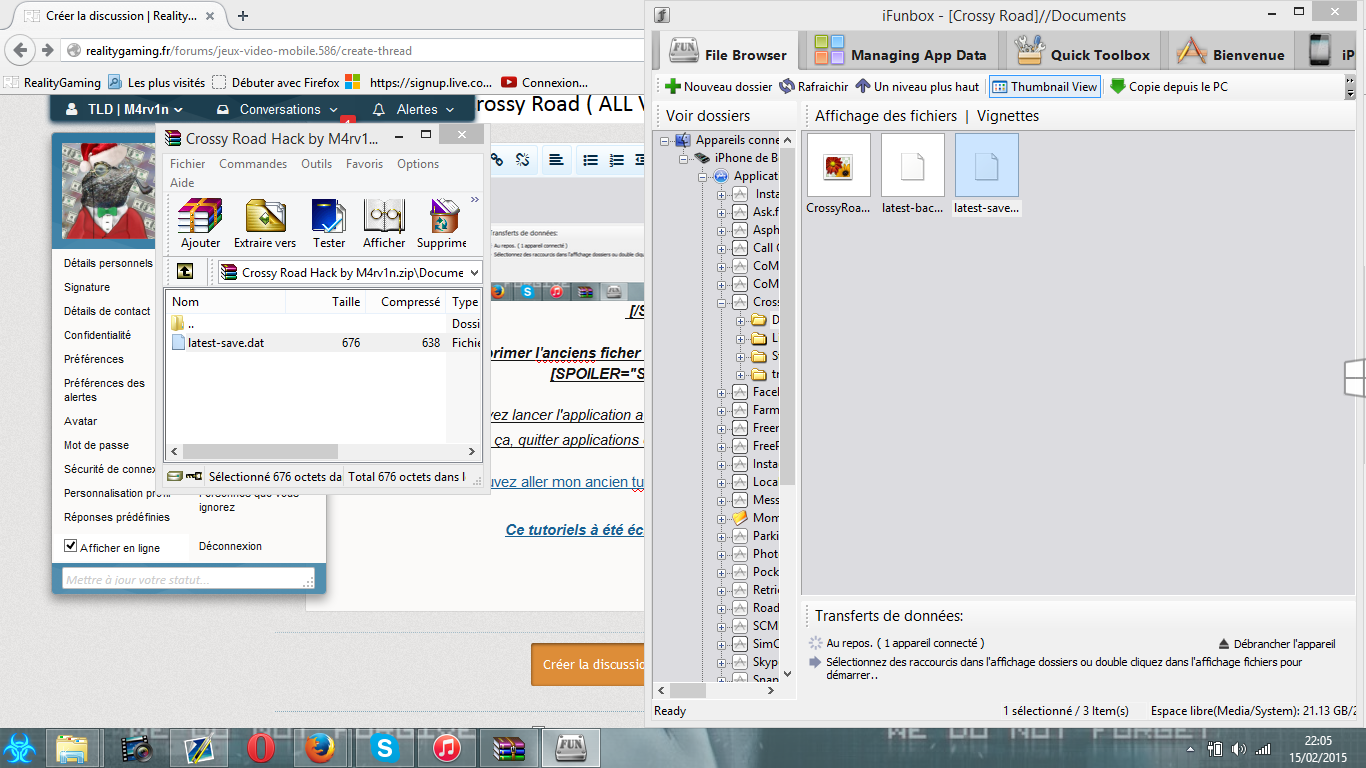Image resolution: width=1366 pixels, height=768 pixels.
Task: Open the RealityGaming bookmark
Action: (52, 83)
